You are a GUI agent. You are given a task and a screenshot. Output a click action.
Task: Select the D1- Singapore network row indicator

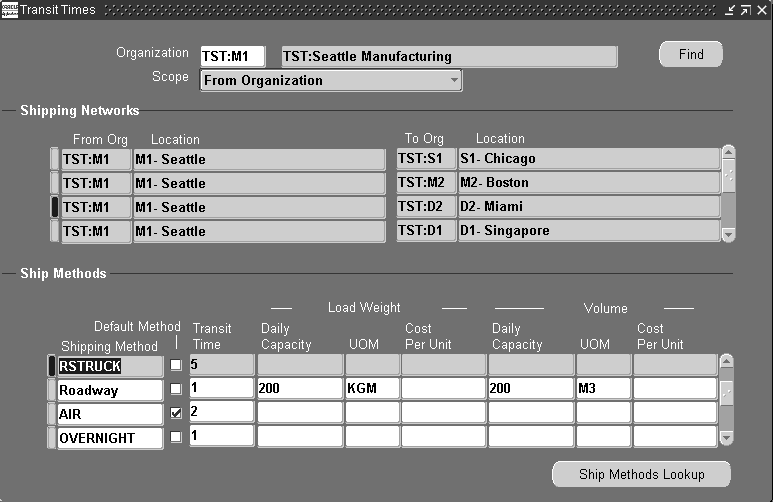[x=54, y=231]
